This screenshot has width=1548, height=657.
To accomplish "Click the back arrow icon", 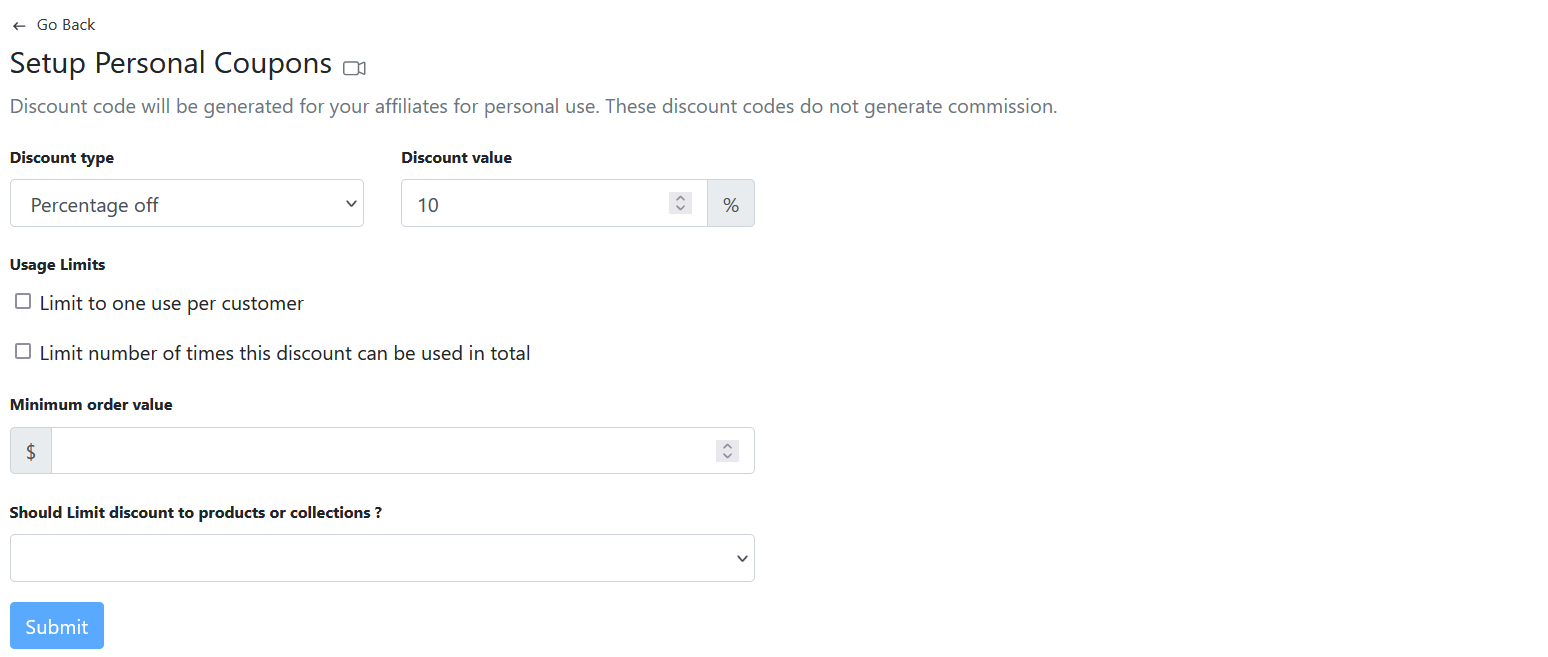I will click(19, 26).
